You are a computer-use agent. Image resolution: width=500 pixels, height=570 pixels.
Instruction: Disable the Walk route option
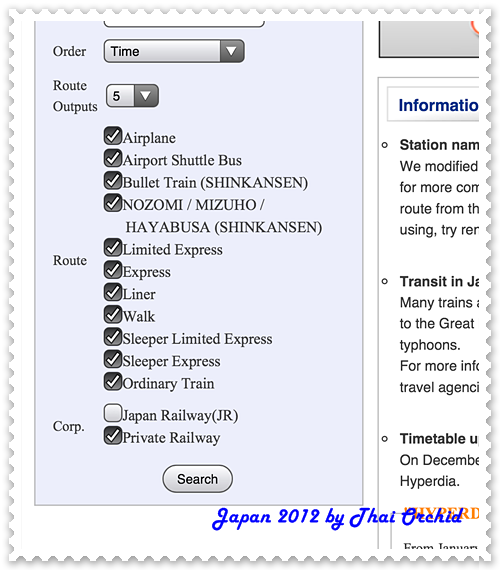point(113,314)
